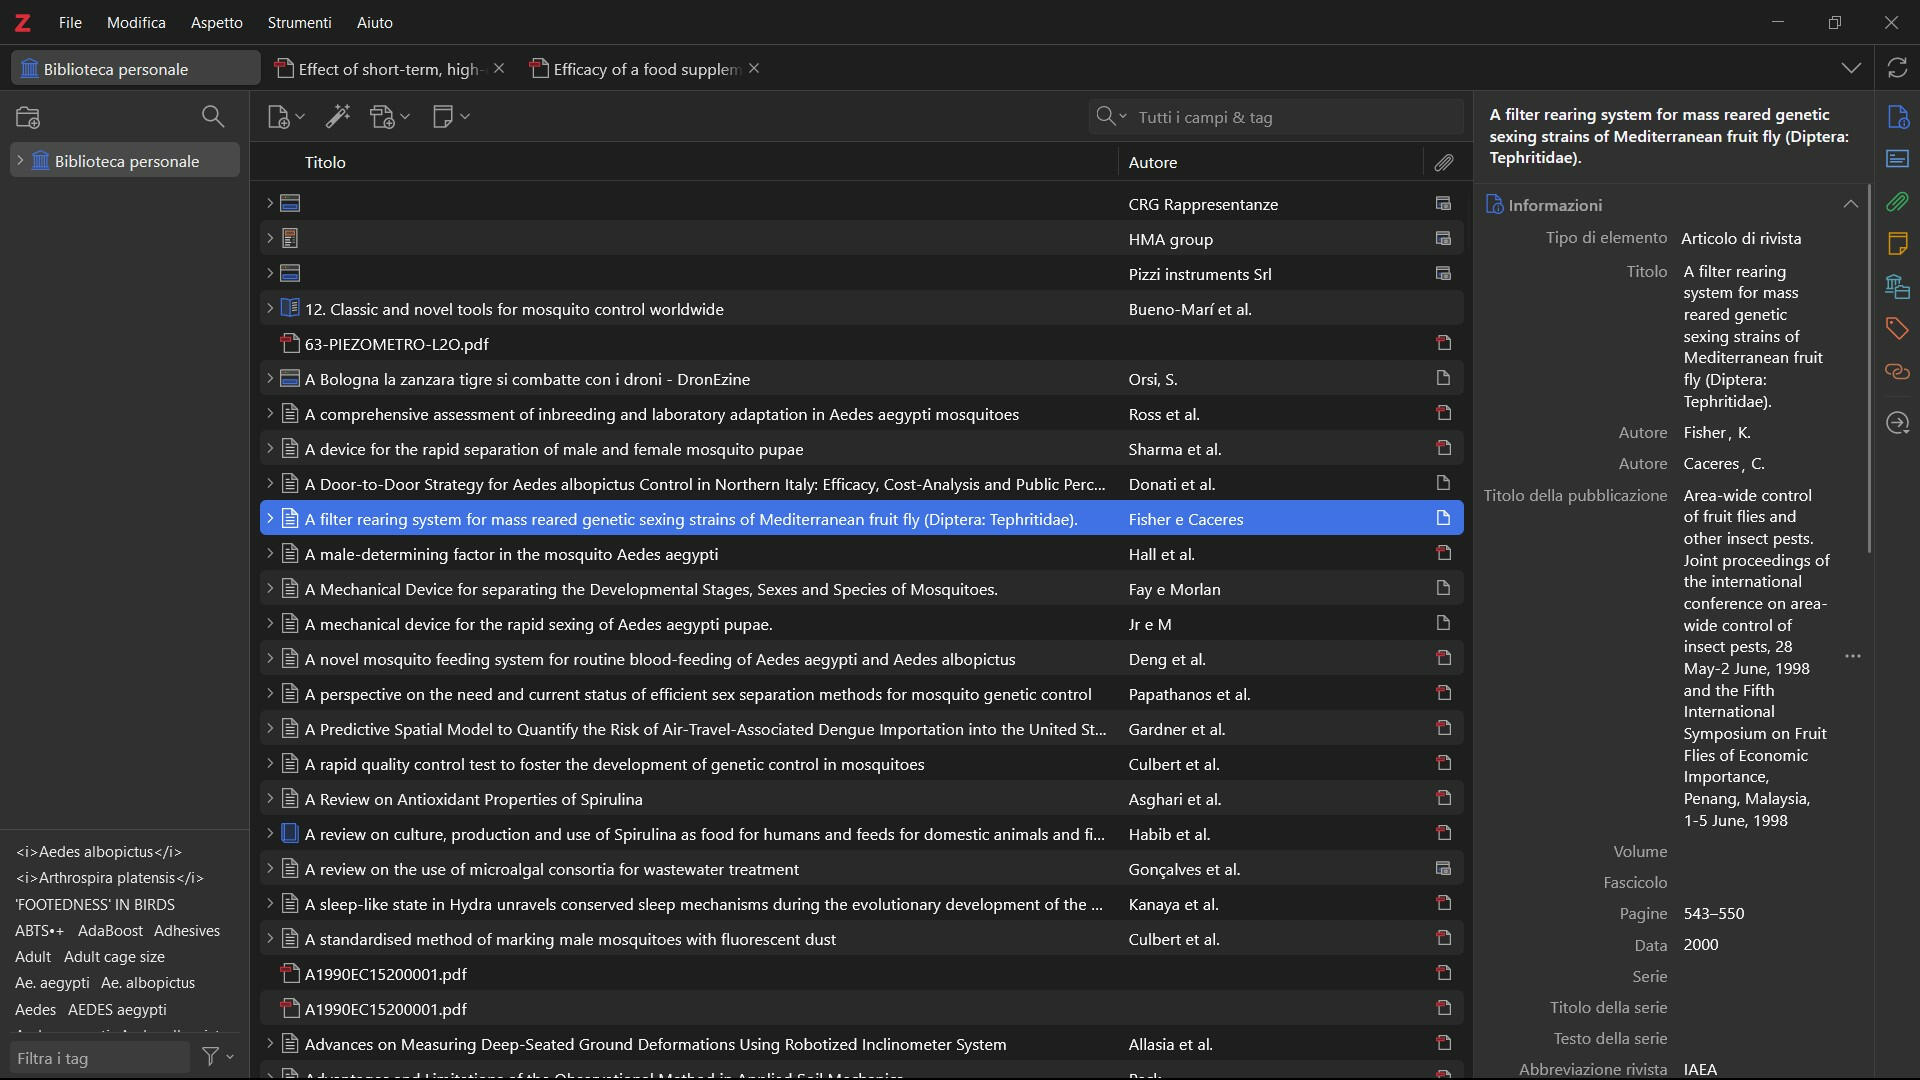Open the tag filter options dropdown
The height and width of the screenshot is (1080, 1920).
click(x=217, y=1056)
